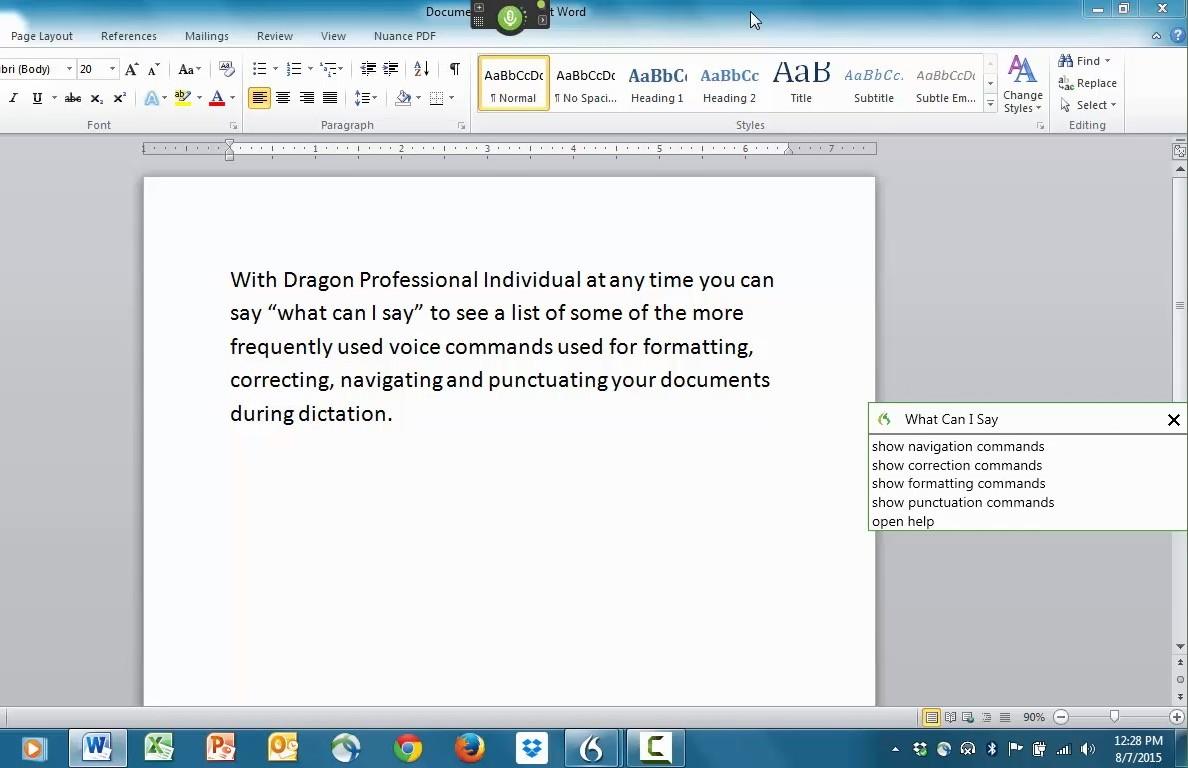The height and width of the screenshot is (768, 1188).
Task: Click the Grow Font icon
Action: click(131, 69)
